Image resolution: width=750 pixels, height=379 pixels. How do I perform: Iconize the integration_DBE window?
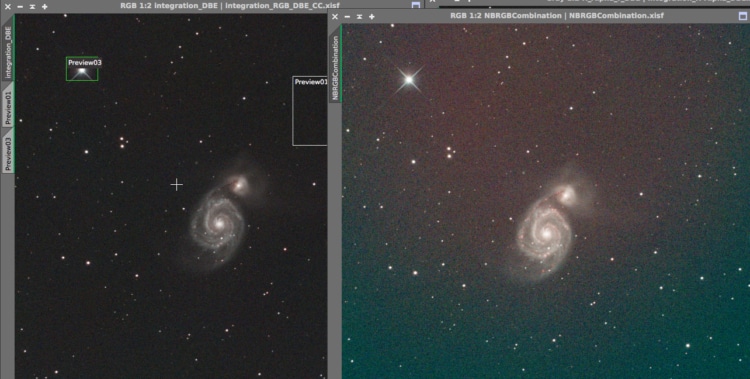(20, 7)
